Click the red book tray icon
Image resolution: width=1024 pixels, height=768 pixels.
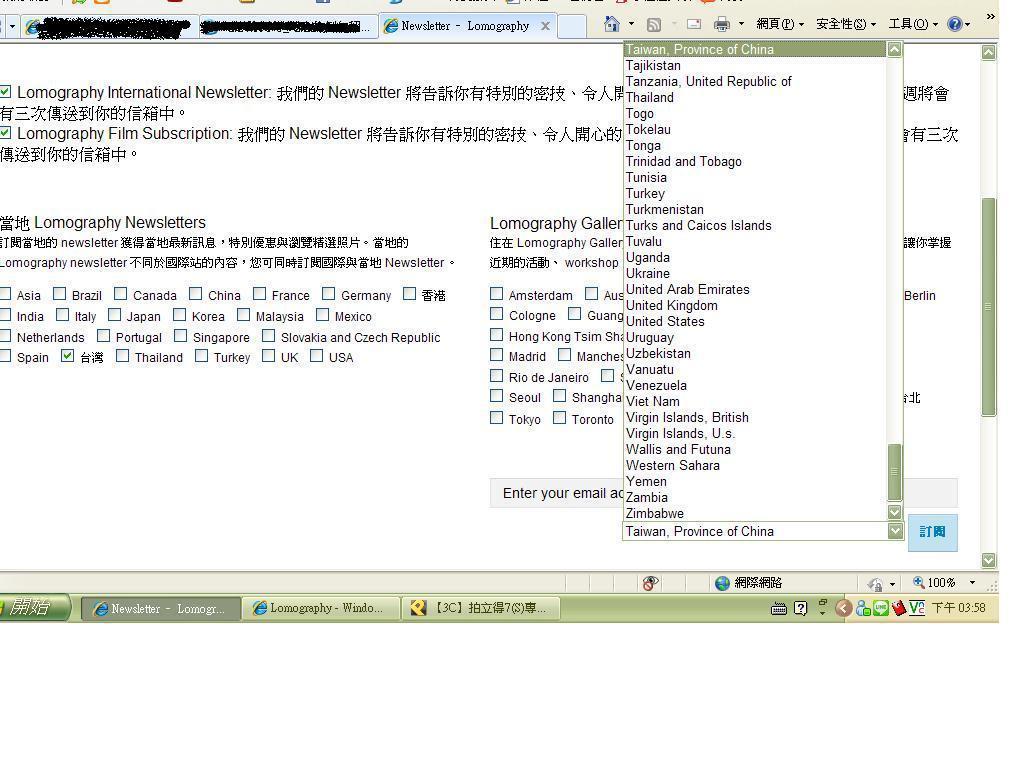[x=899, y=609]
